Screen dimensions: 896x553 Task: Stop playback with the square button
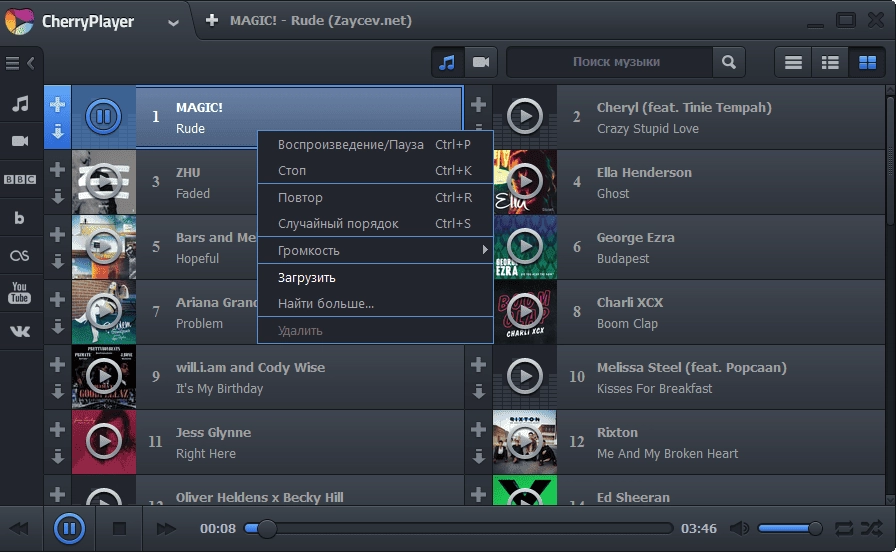point(119,528)
